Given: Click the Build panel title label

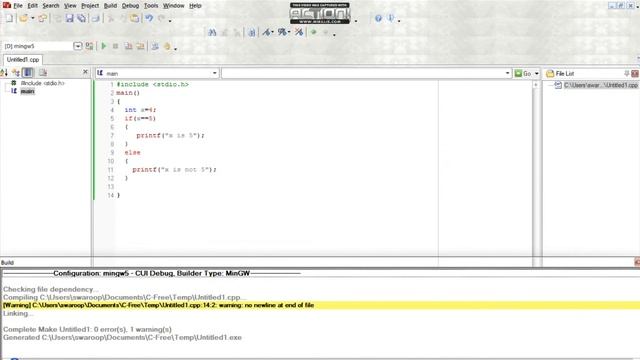Looking at the screenshot, I should [7, 262].
